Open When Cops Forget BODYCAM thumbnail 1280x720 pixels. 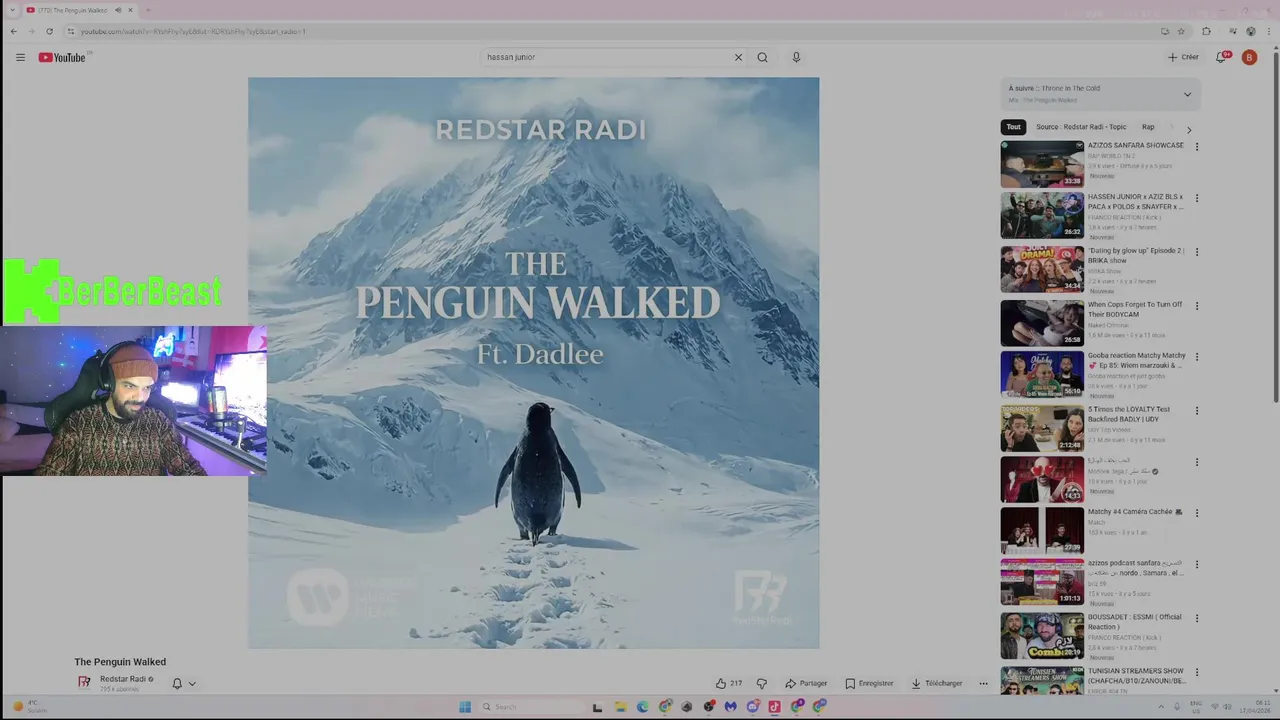click(x=1042, y=323)
